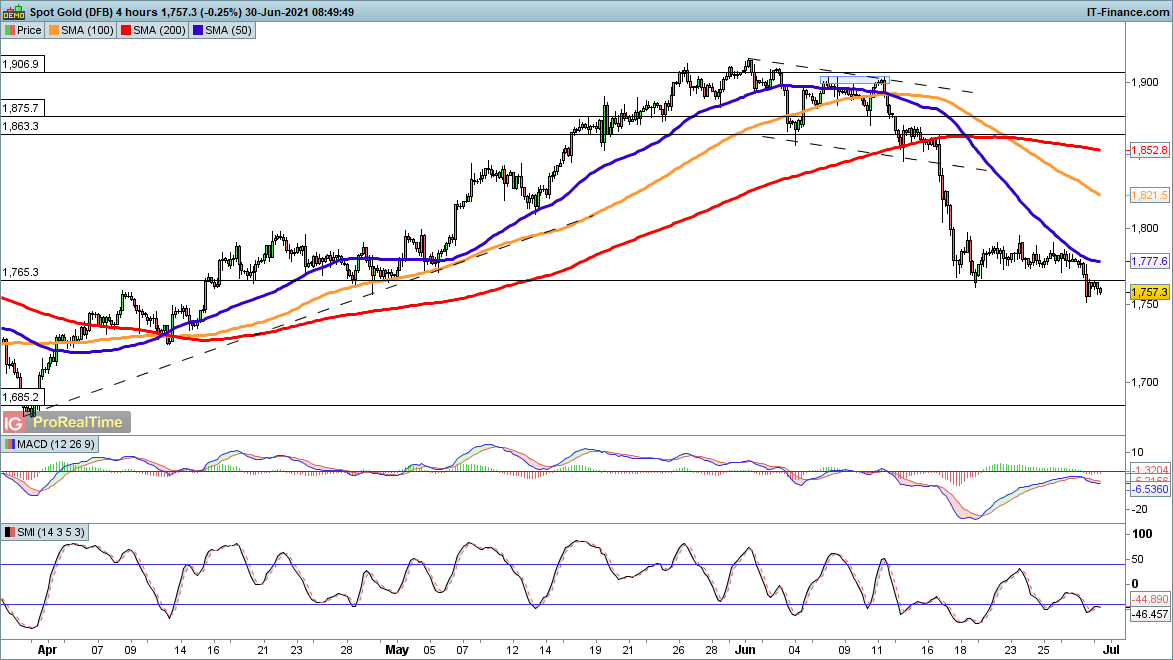Click the MACD indicator color icon
1173x660 pixels.
coord(10,444)
